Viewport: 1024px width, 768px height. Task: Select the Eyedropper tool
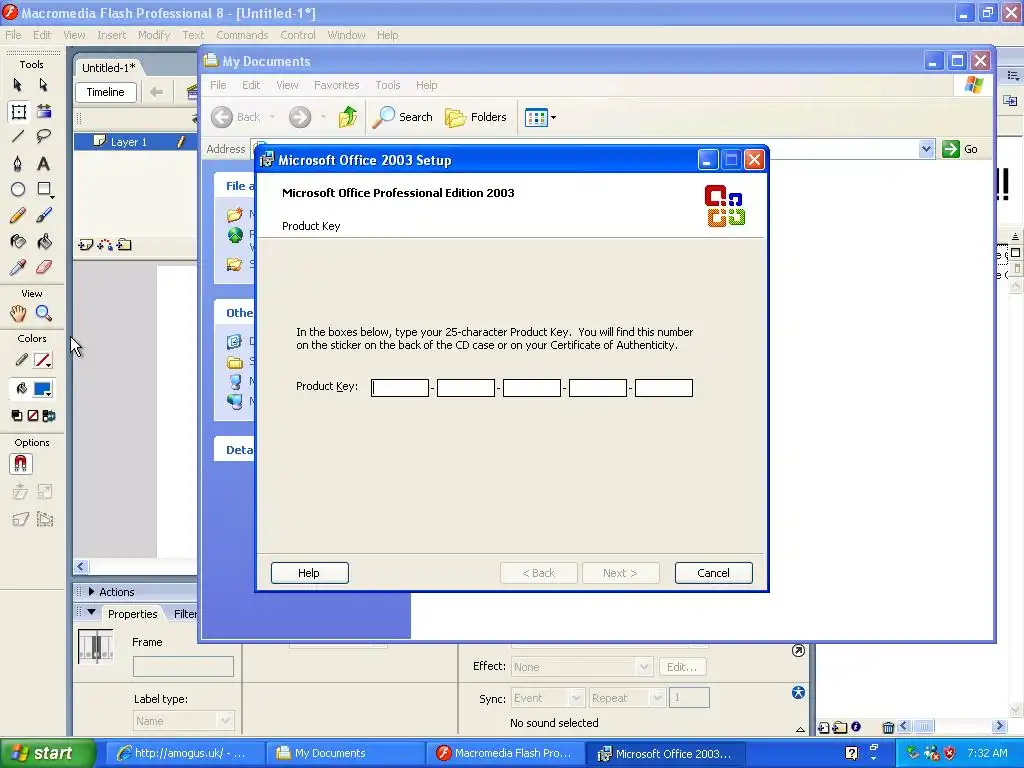pyautogui.click(x=18, y=267)
